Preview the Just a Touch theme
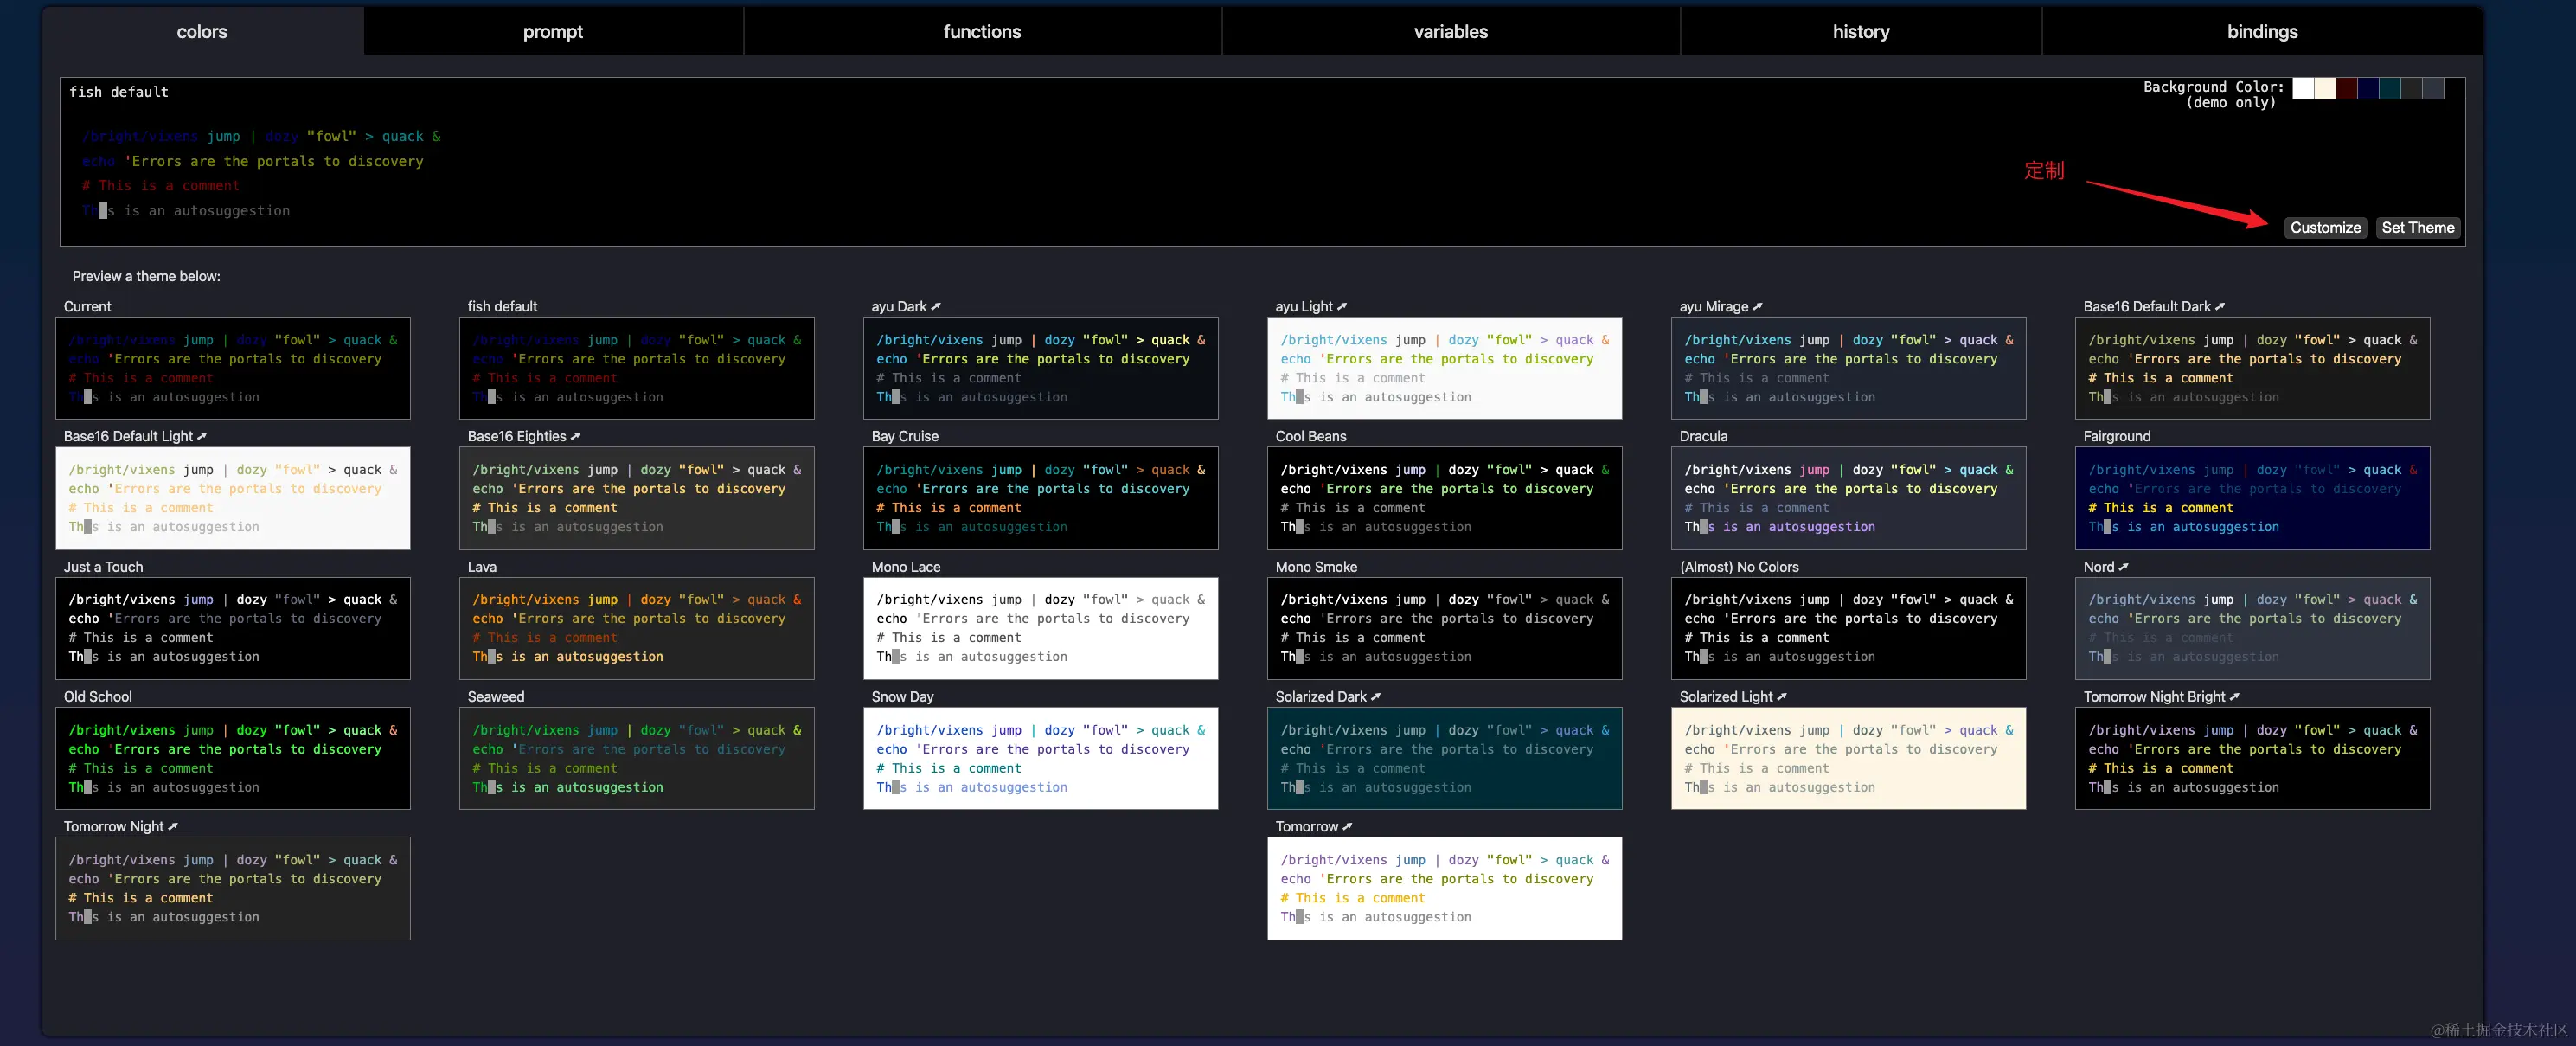The image size is (2576, 1046). pos(233,628)
